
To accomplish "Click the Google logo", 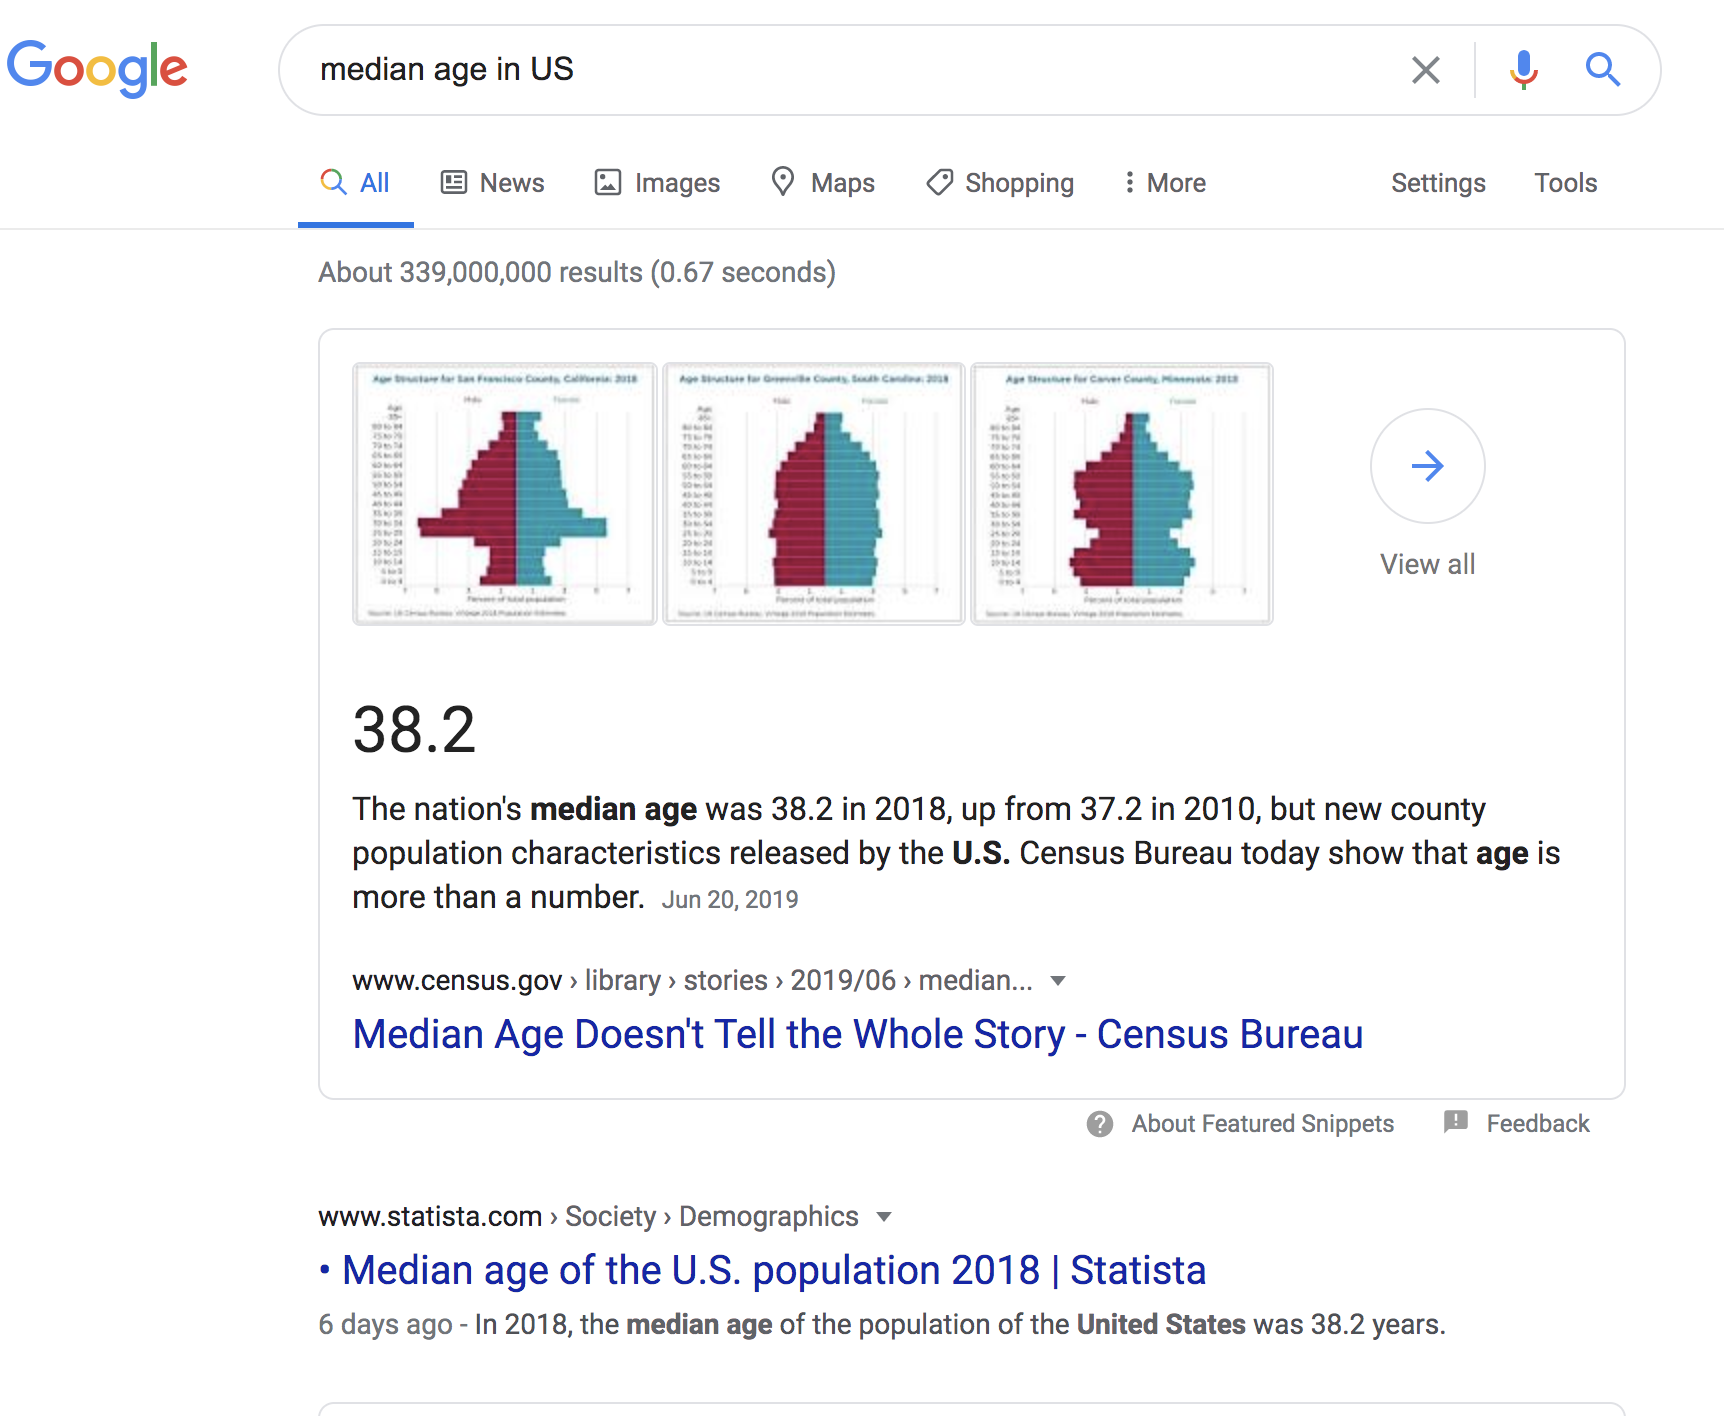I will [97, 68].
